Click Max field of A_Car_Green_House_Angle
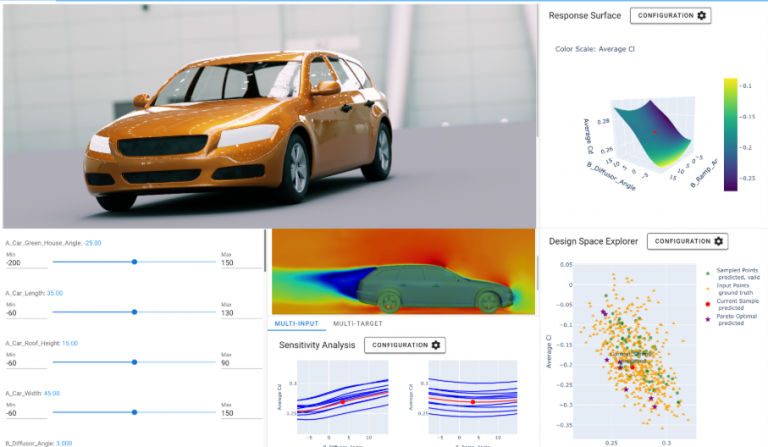 click(x=238, y=262)
